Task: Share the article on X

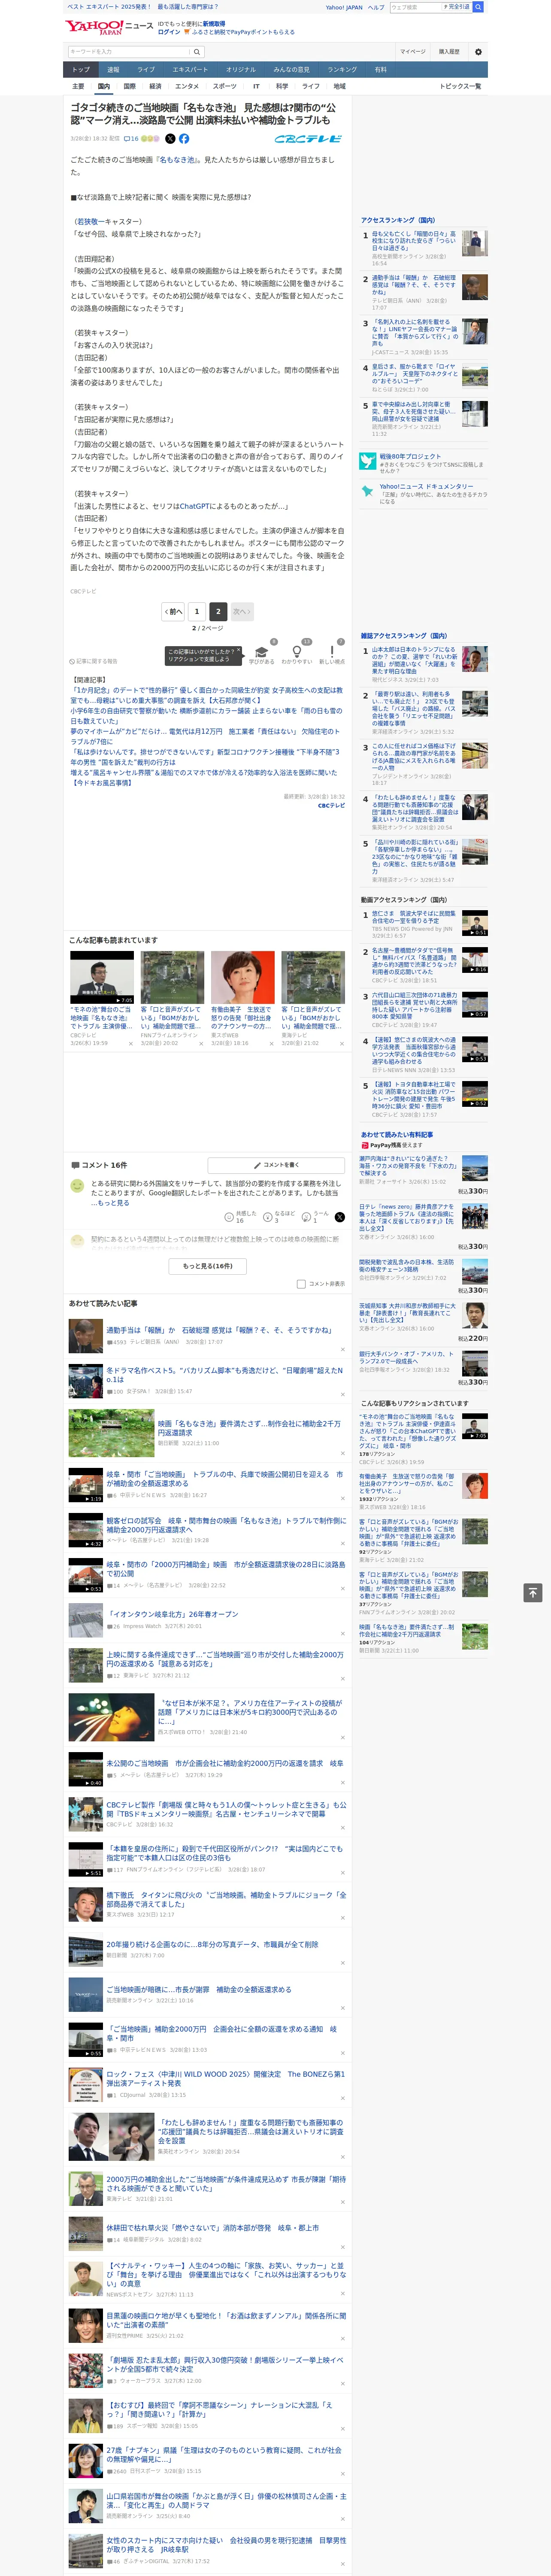Action: 170,139
